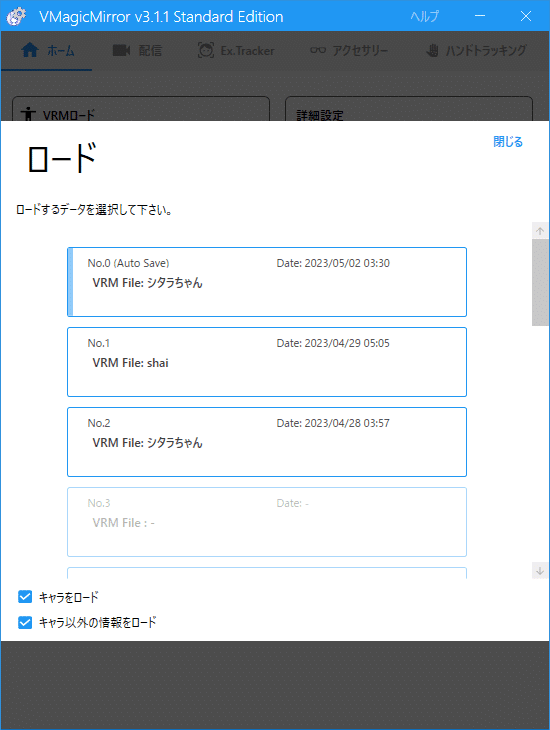
Task: Switch to the 配信 tab
Action: [137, 50]
